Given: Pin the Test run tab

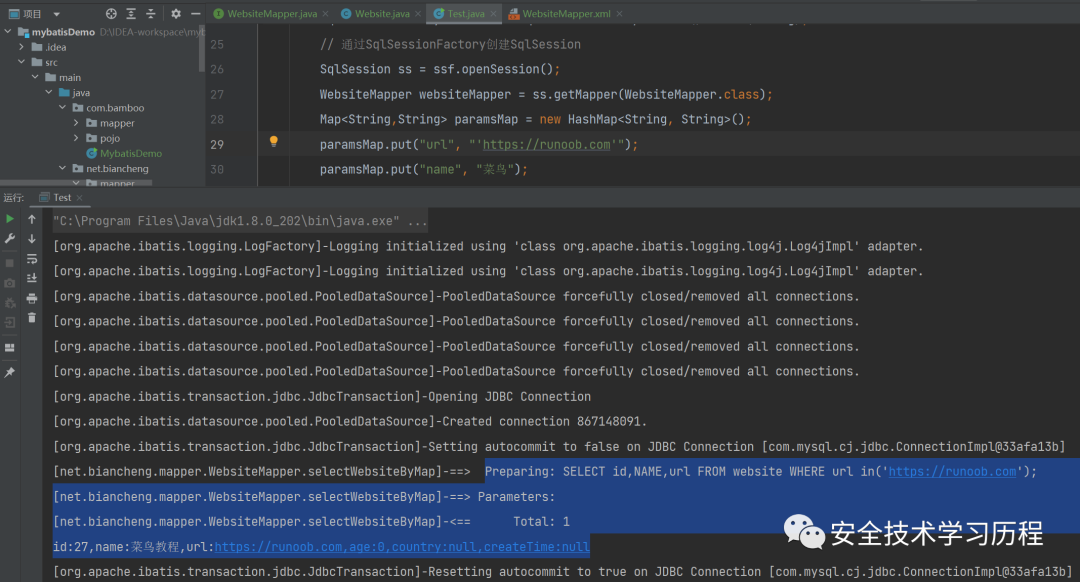Looking at the screenshot, I should [x=10, y=373].
